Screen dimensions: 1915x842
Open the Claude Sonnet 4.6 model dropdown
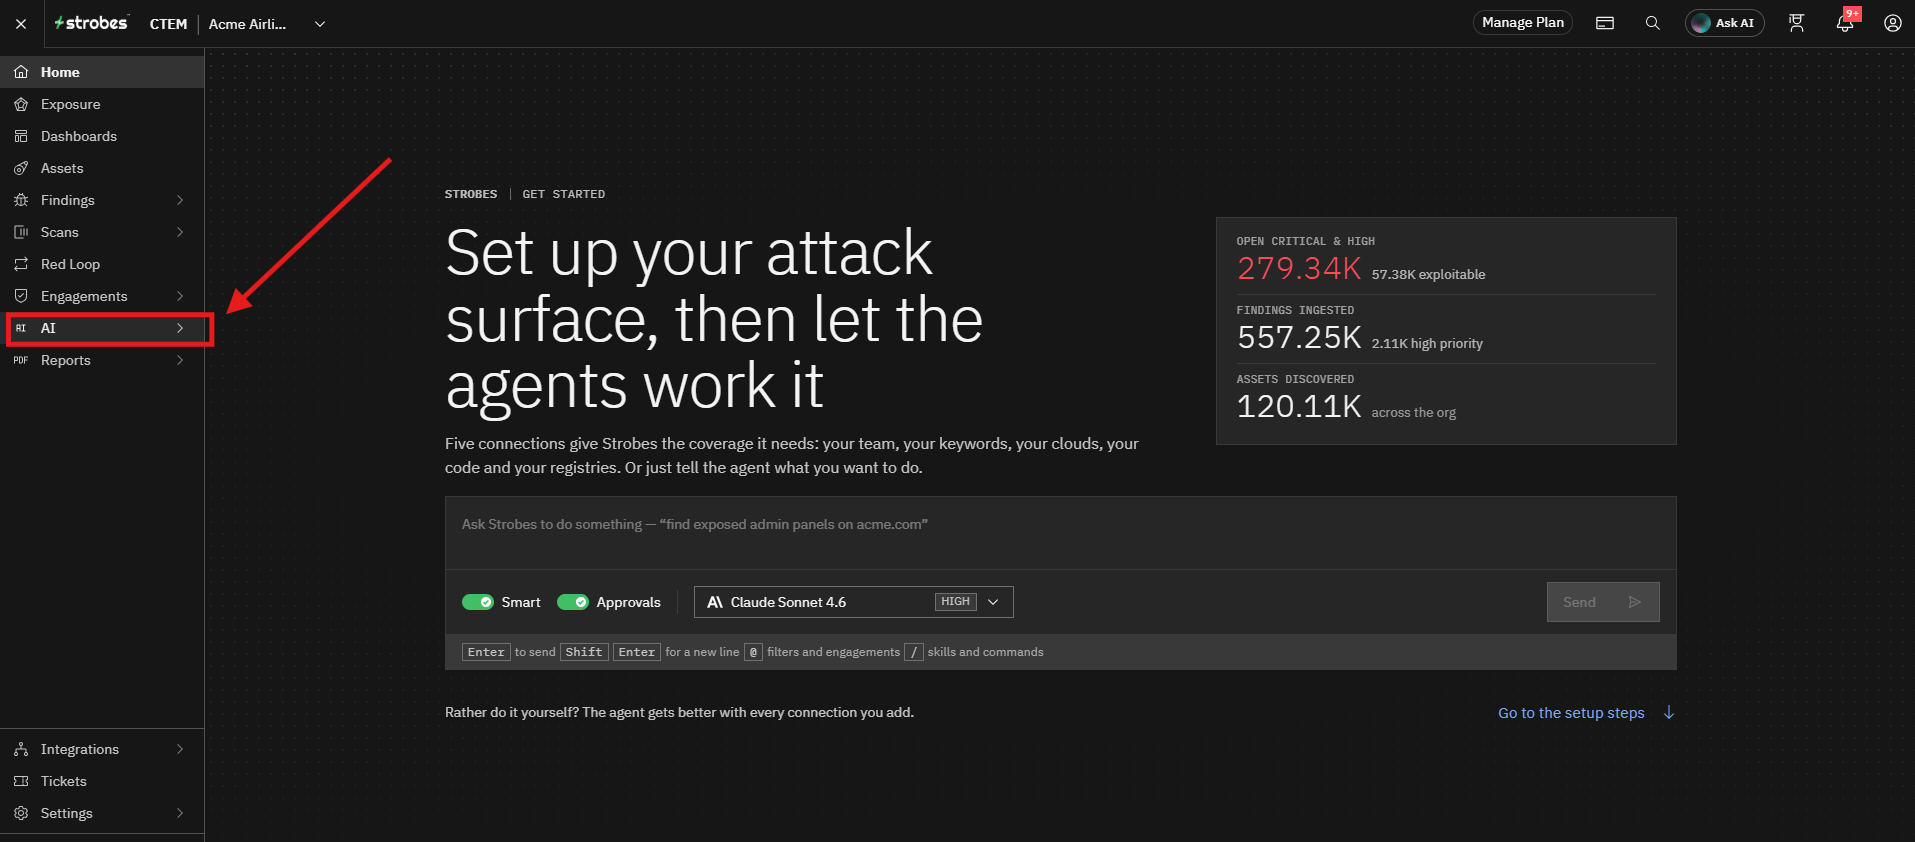tap(854, 602)
